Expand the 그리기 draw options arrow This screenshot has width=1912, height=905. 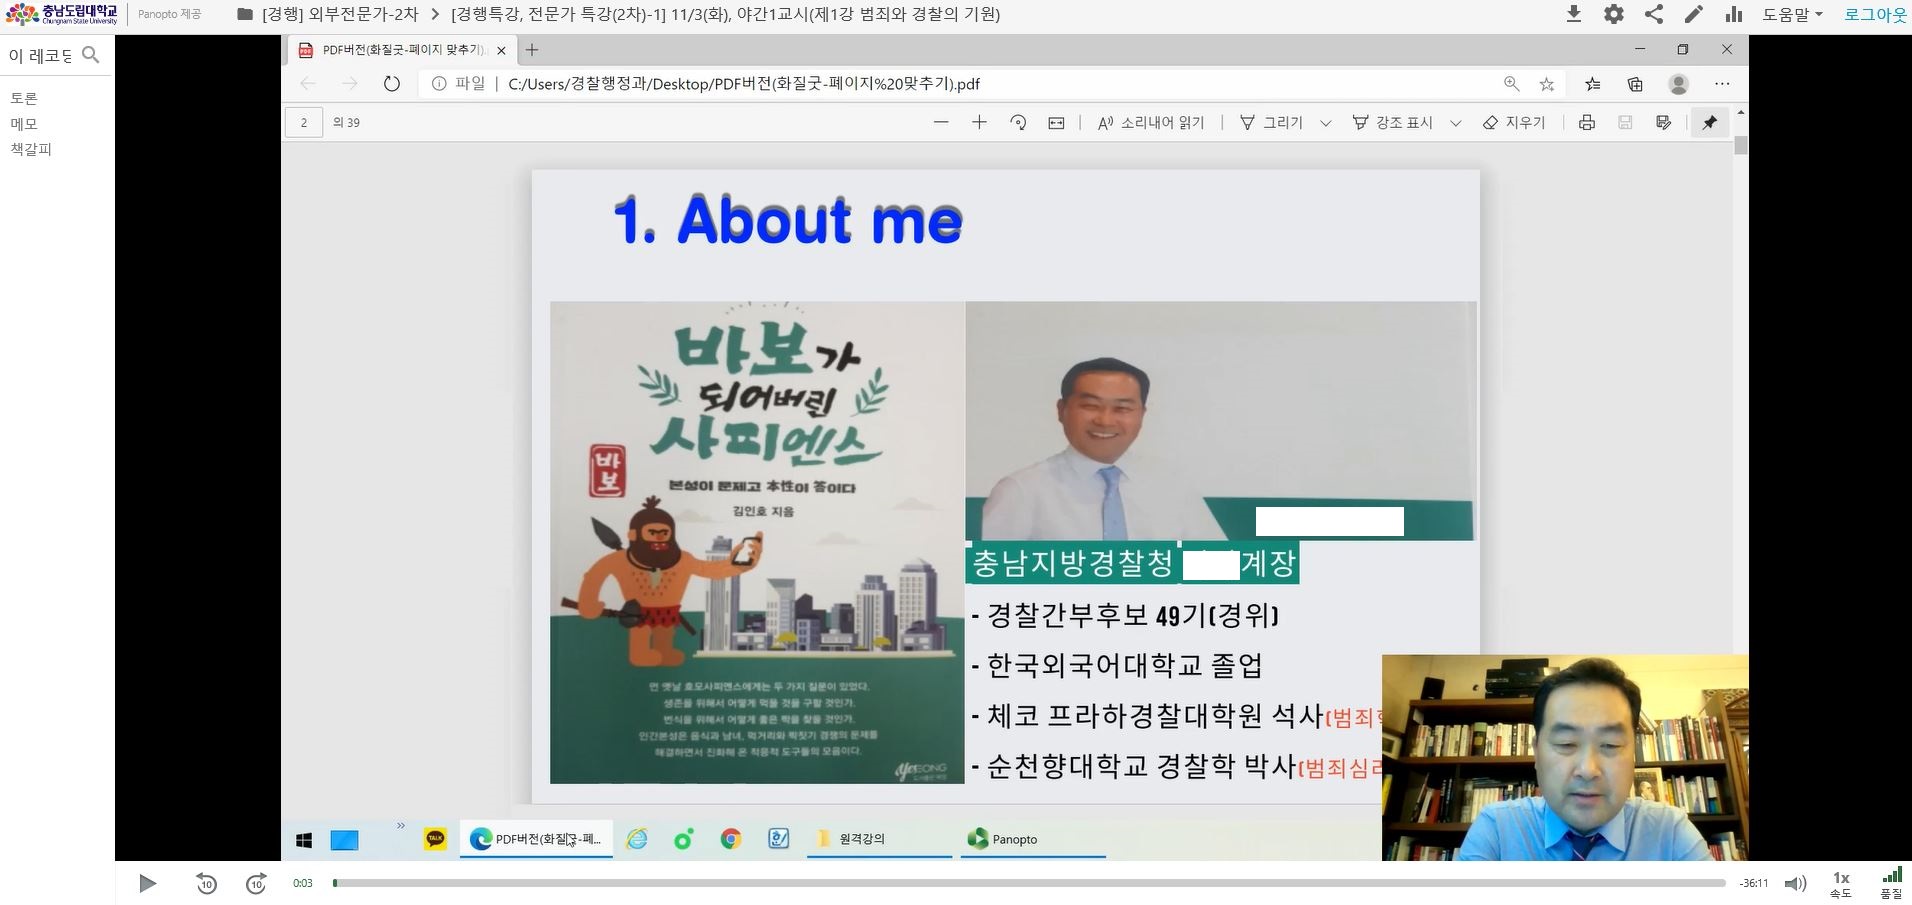point(1326,123)
